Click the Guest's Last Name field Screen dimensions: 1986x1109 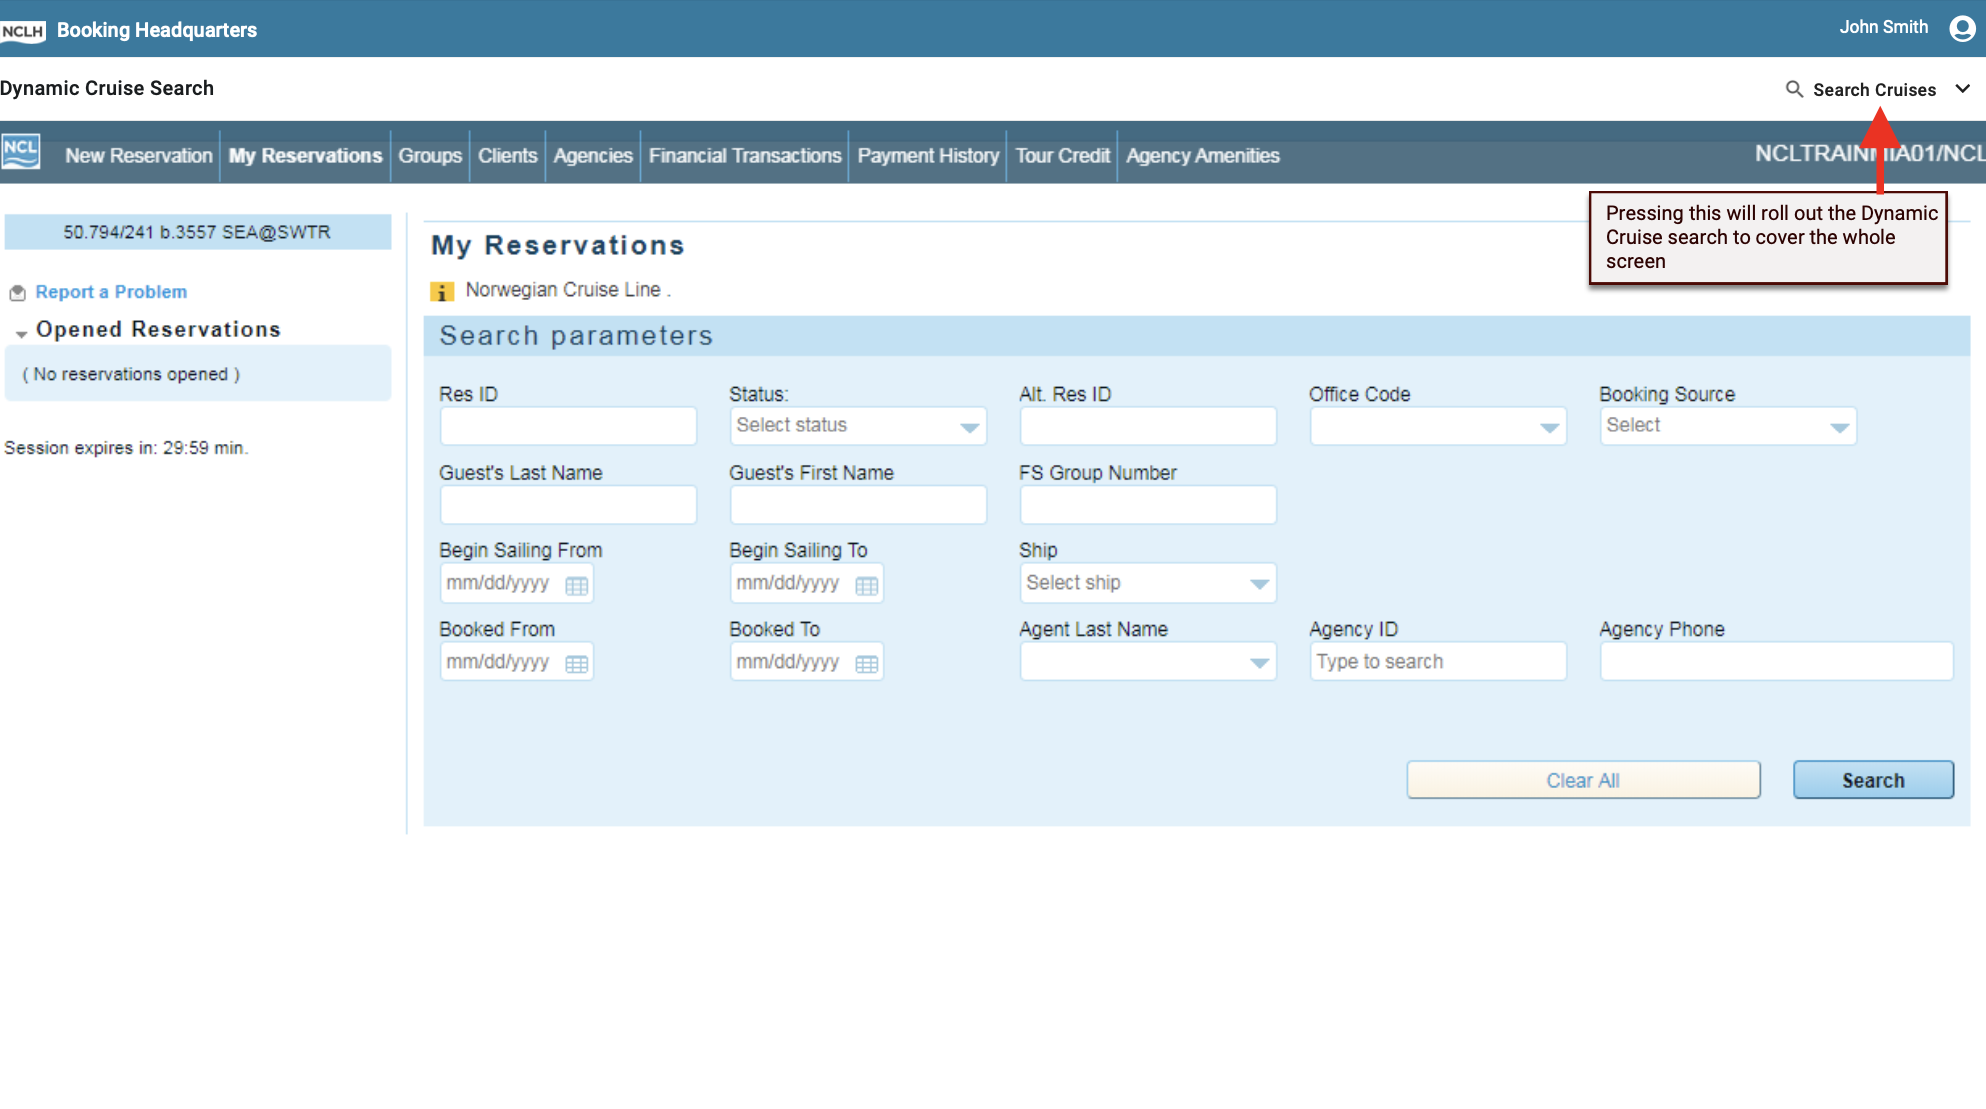[568, 505]
